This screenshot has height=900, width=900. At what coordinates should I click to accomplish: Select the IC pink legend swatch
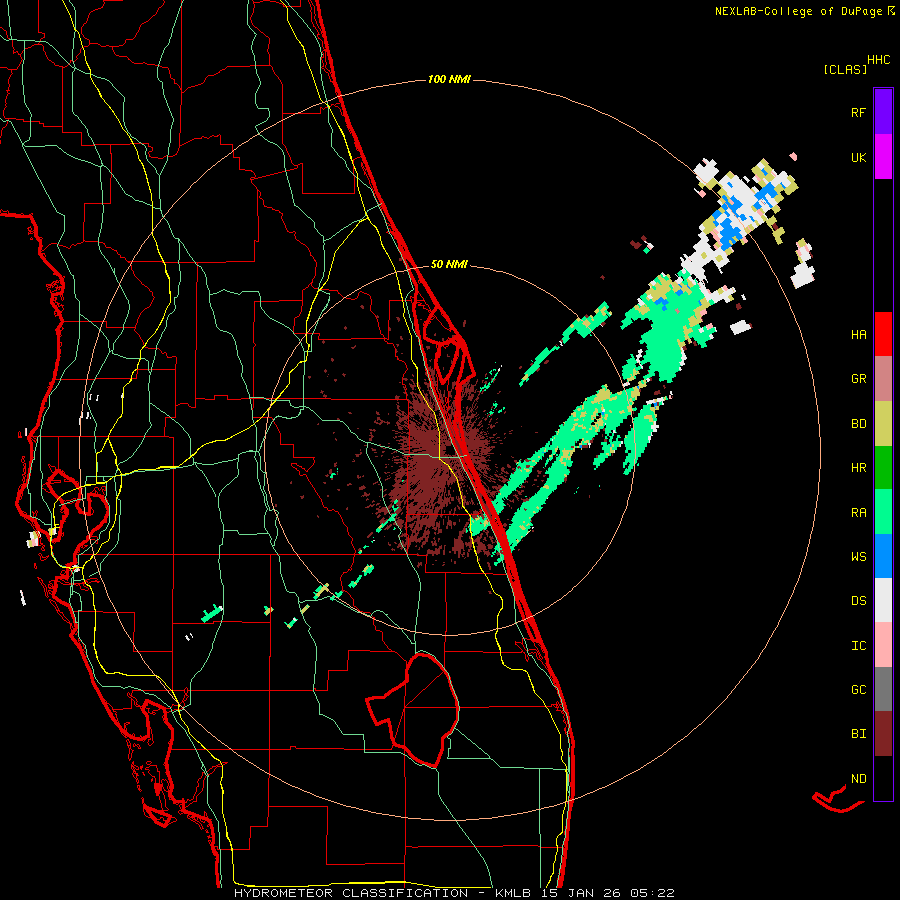[x=883, y=645]
